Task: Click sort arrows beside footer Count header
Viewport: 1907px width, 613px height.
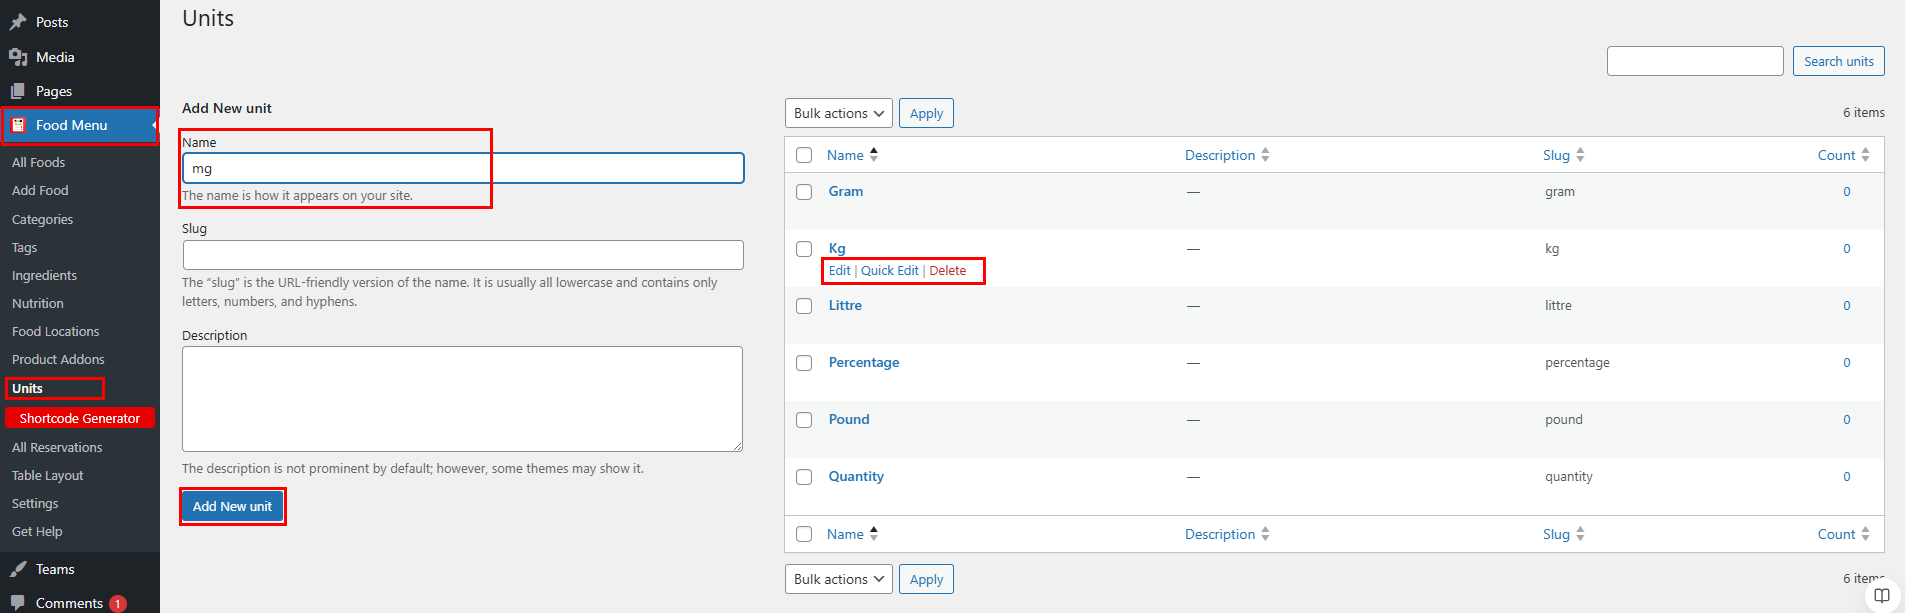Action: tap(1865, 534)
